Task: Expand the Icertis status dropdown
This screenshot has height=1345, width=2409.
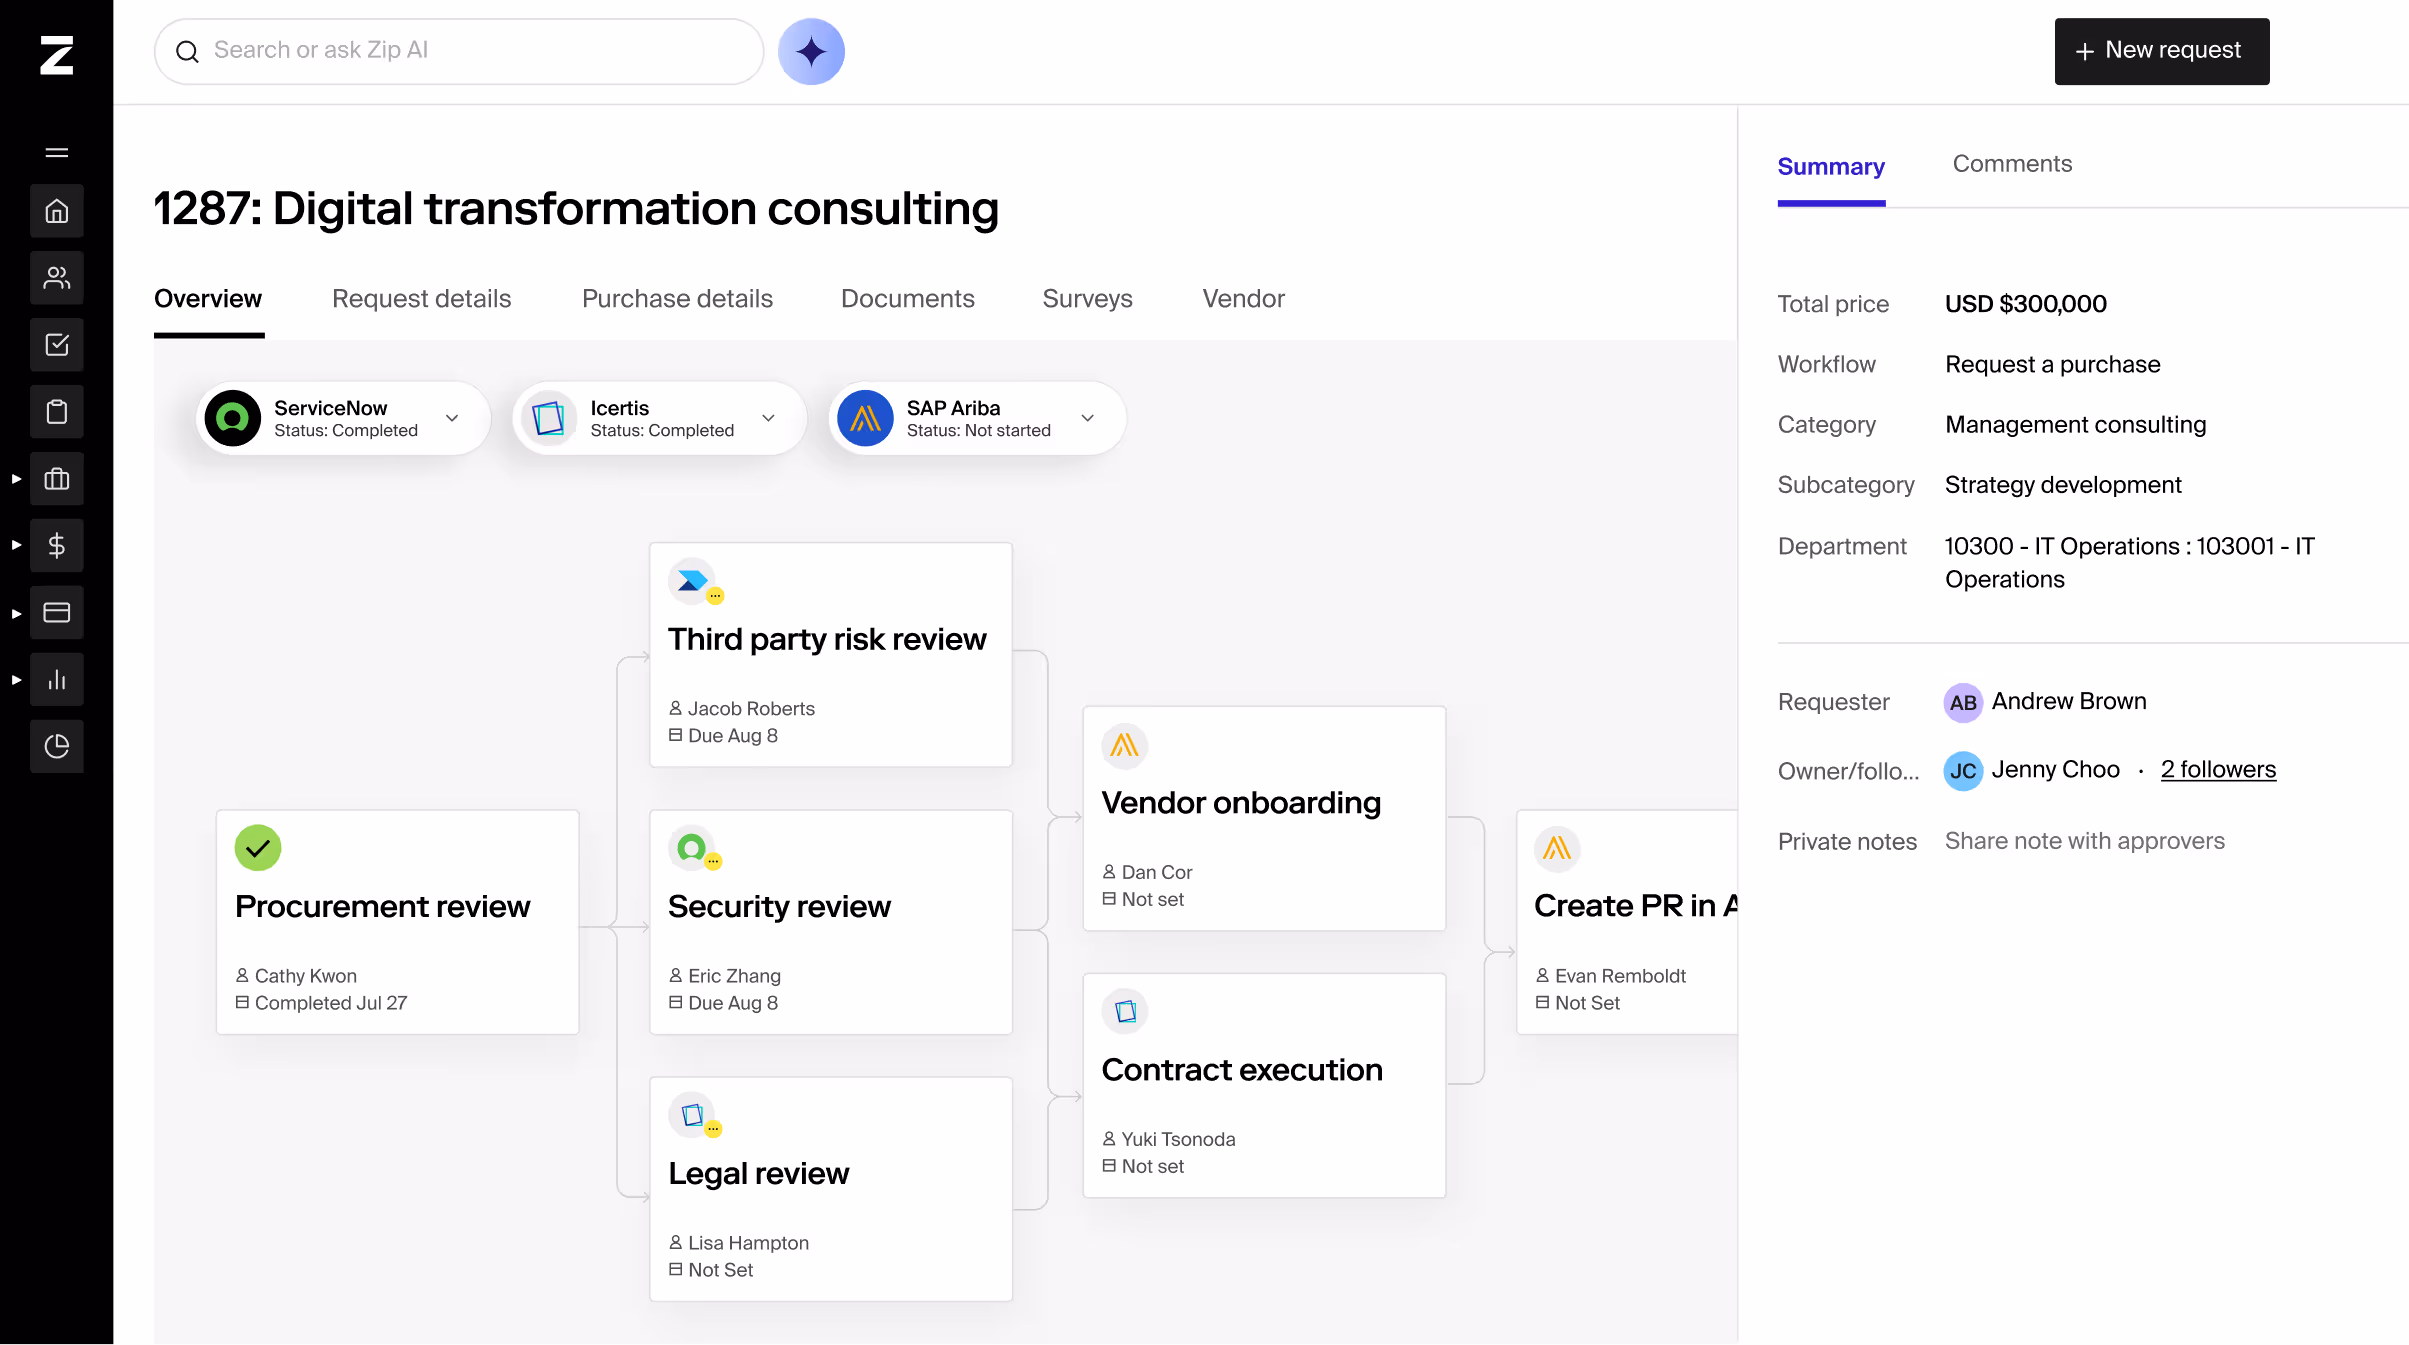Action: coord(768,418)
